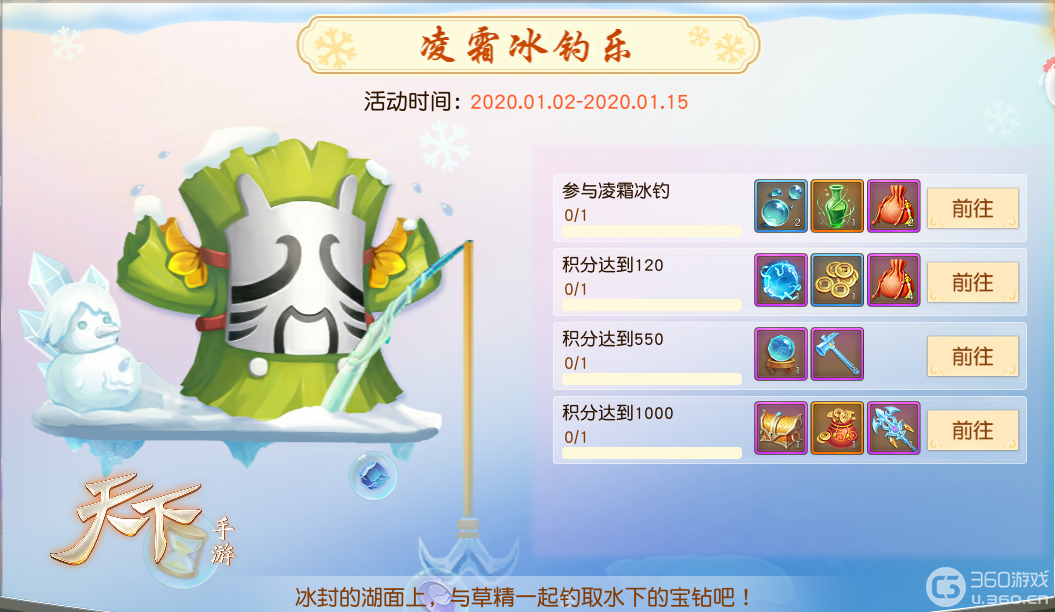Open the golden treasure chest reward
This screenshot has width=1055, height=612.
click(780, 428)
